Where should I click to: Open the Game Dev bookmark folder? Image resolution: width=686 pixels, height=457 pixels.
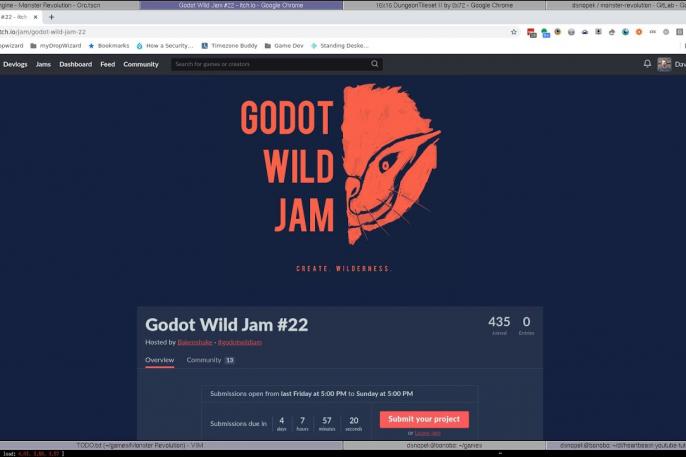click(284, 45)
